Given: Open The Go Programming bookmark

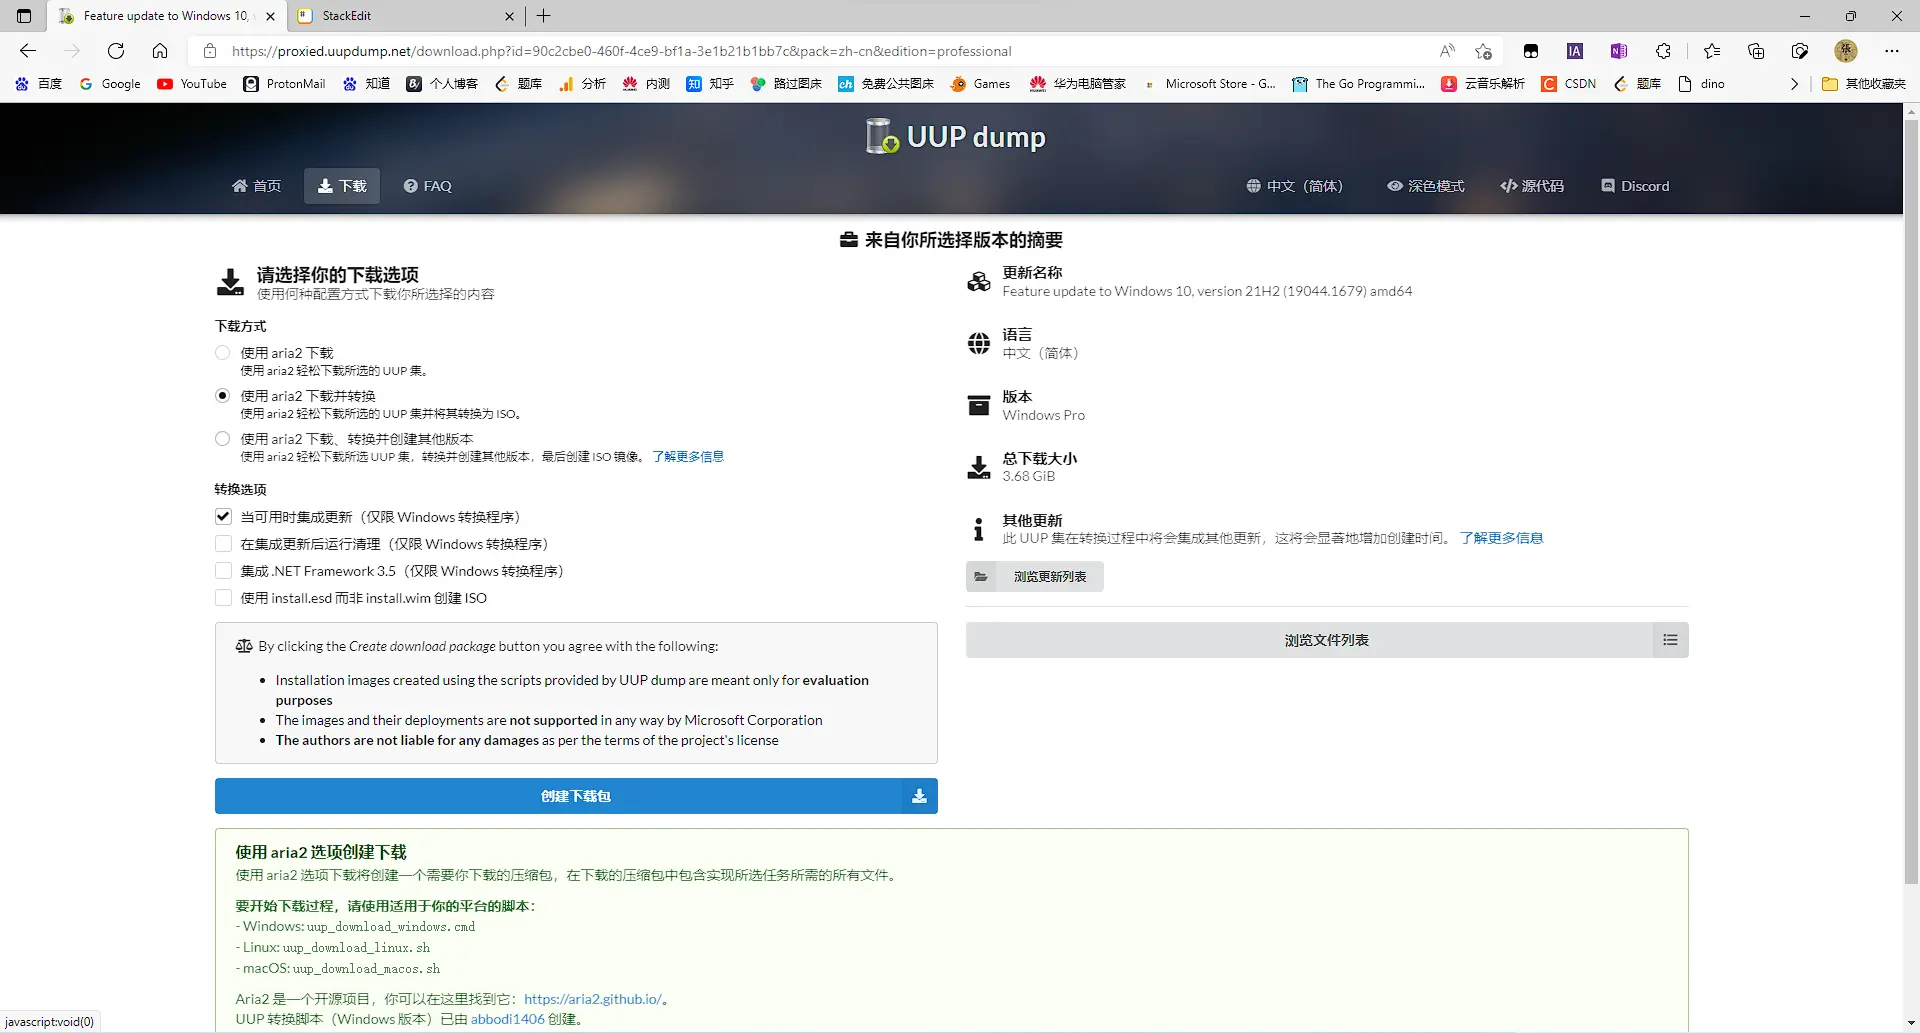Looking at the screenshot, I should [1358, 84].
